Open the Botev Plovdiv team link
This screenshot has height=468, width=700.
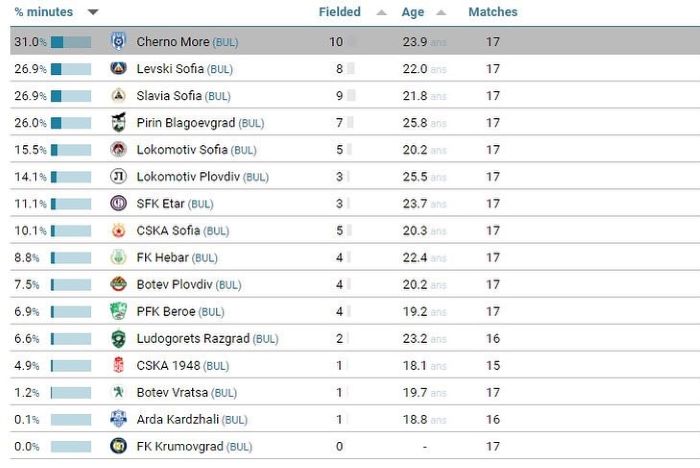174,284
